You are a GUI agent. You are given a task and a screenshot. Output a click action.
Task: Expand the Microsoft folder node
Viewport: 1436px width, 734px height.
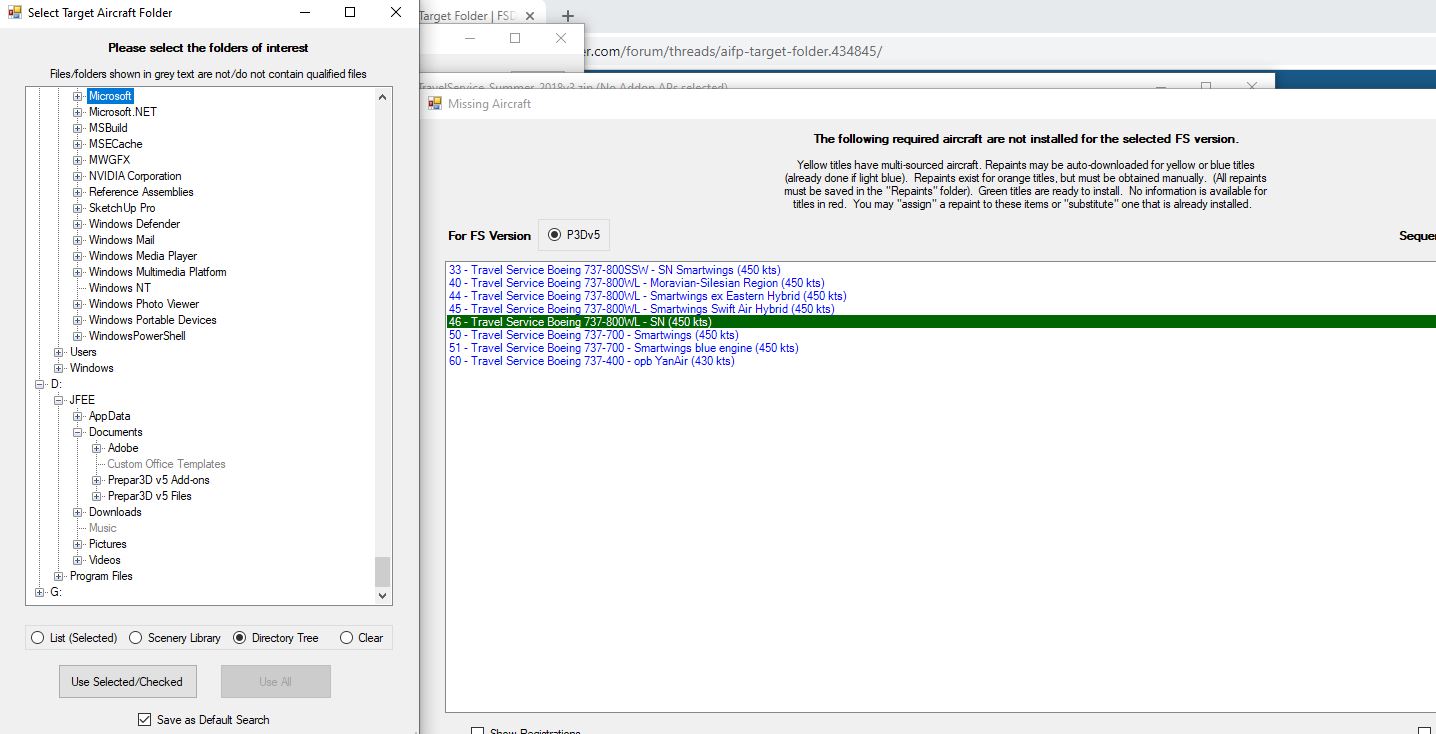point(78,96)
